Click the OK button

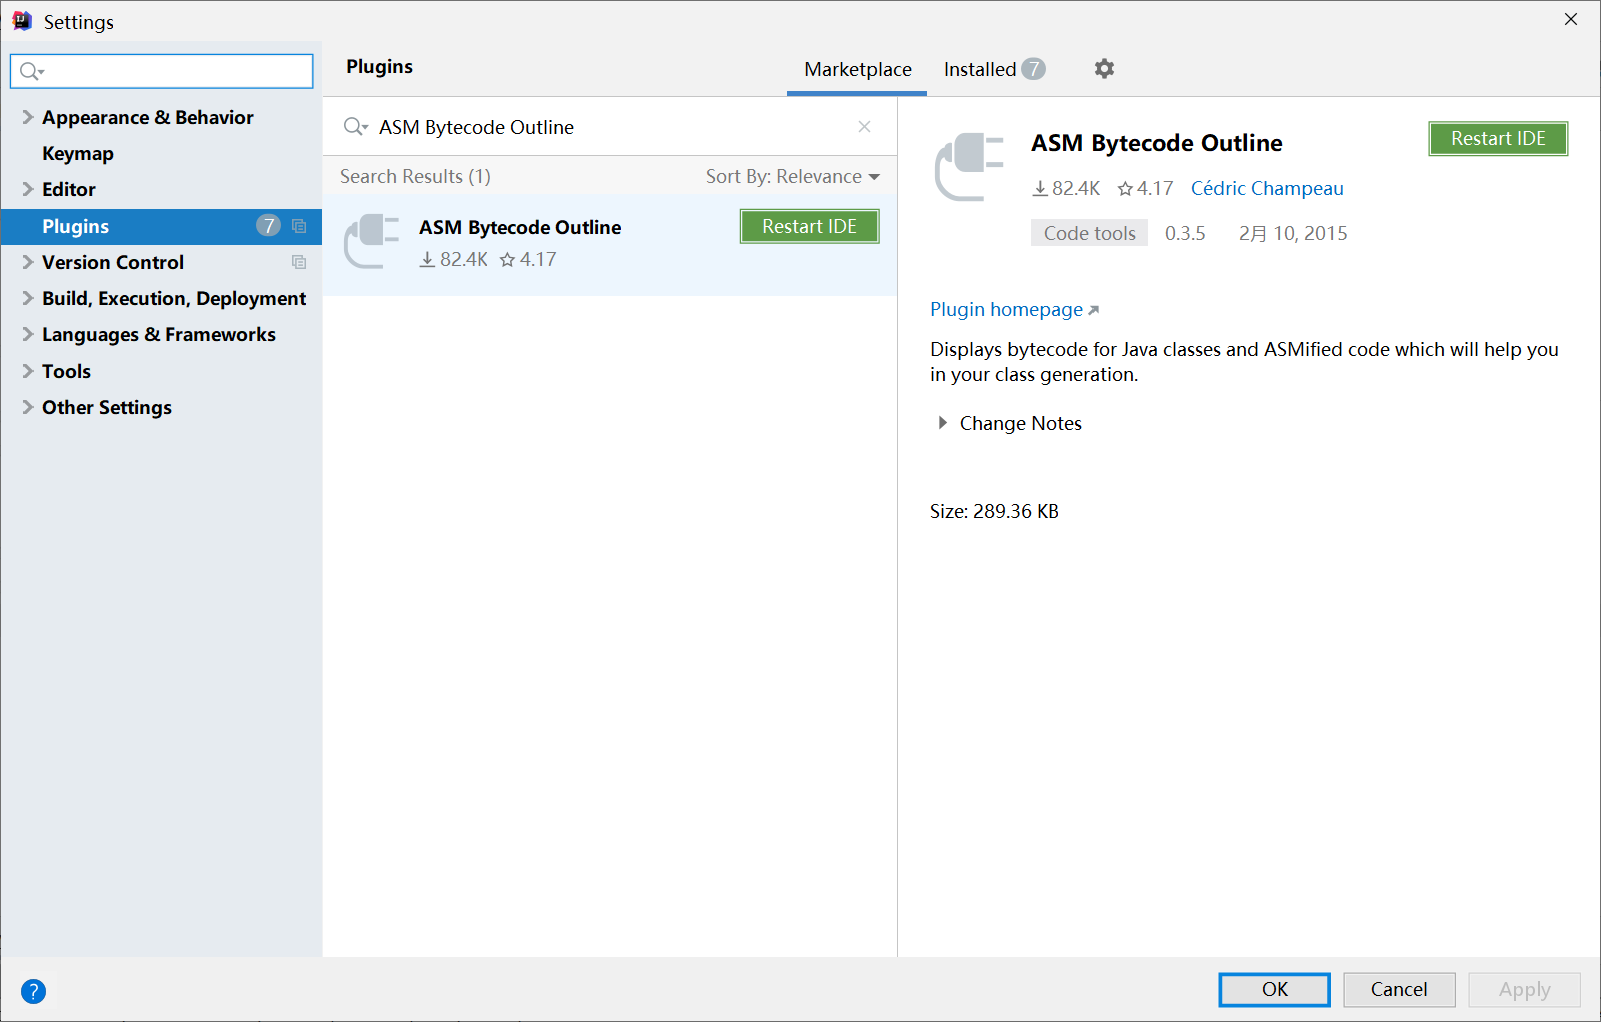(x=1274, y=989)
